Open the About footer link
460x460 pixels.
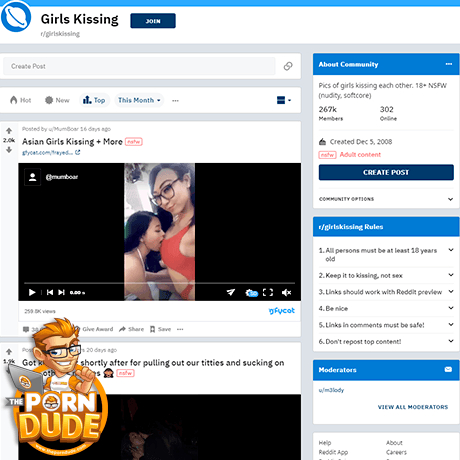394,443
